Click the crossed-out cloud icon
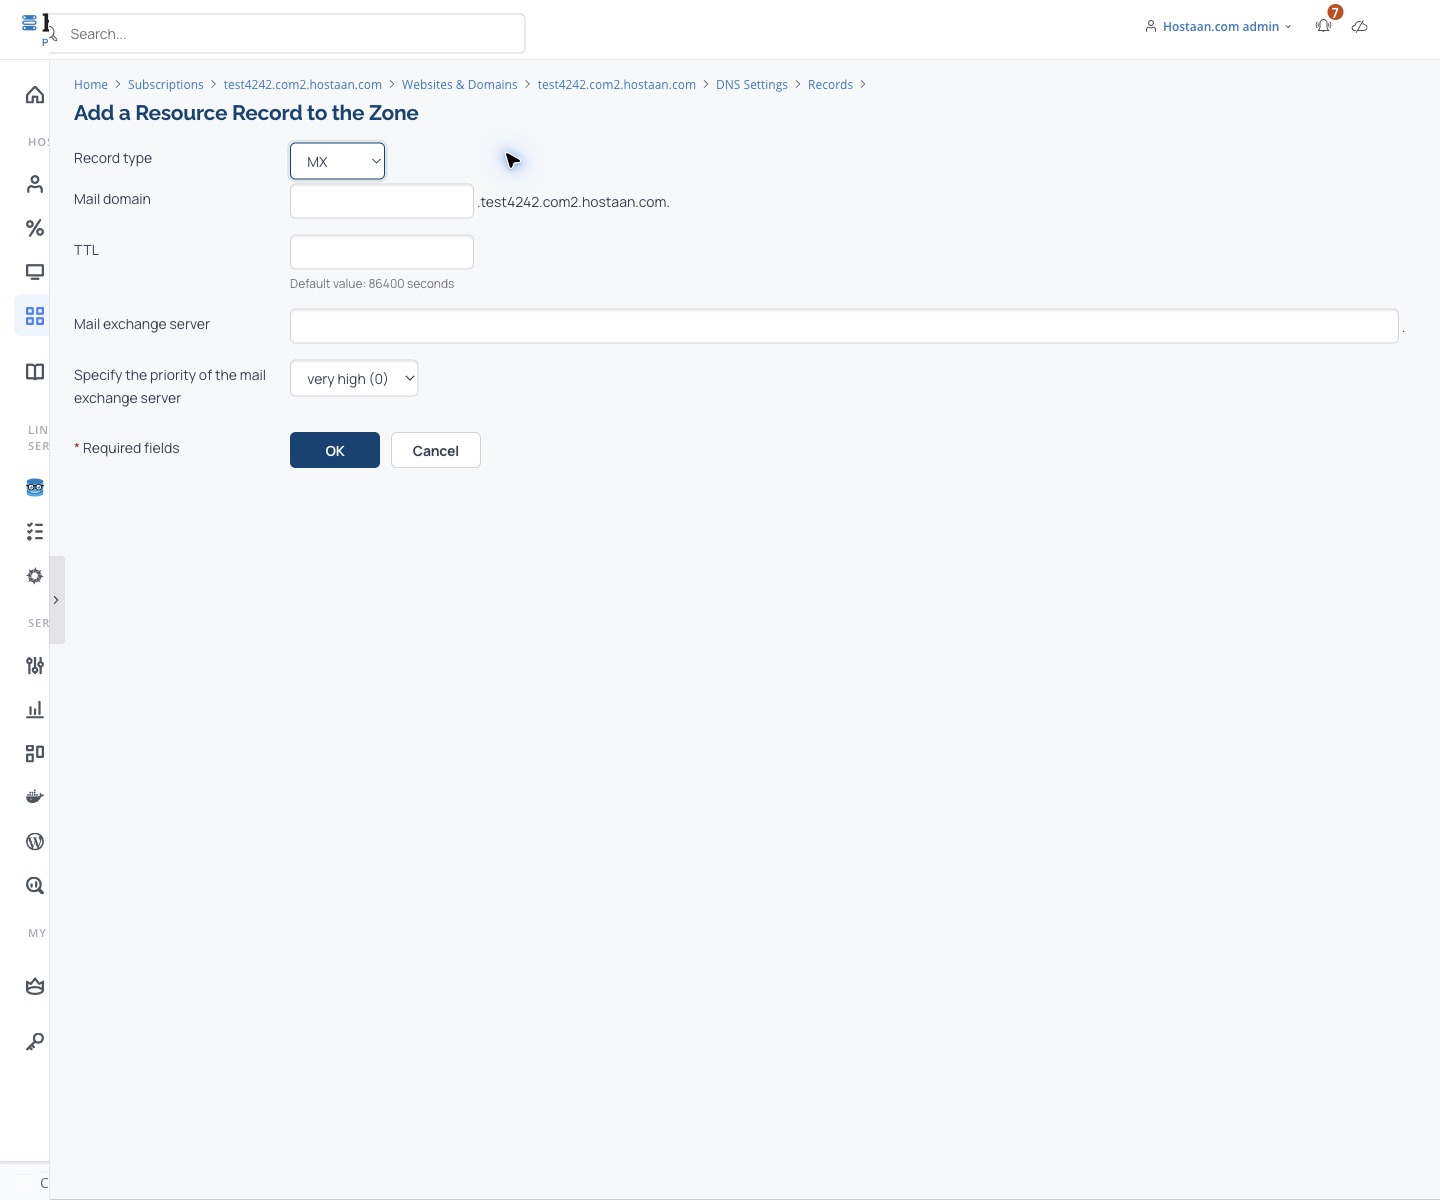Screen dimensions: 1440x1200 coord(1359,27)
